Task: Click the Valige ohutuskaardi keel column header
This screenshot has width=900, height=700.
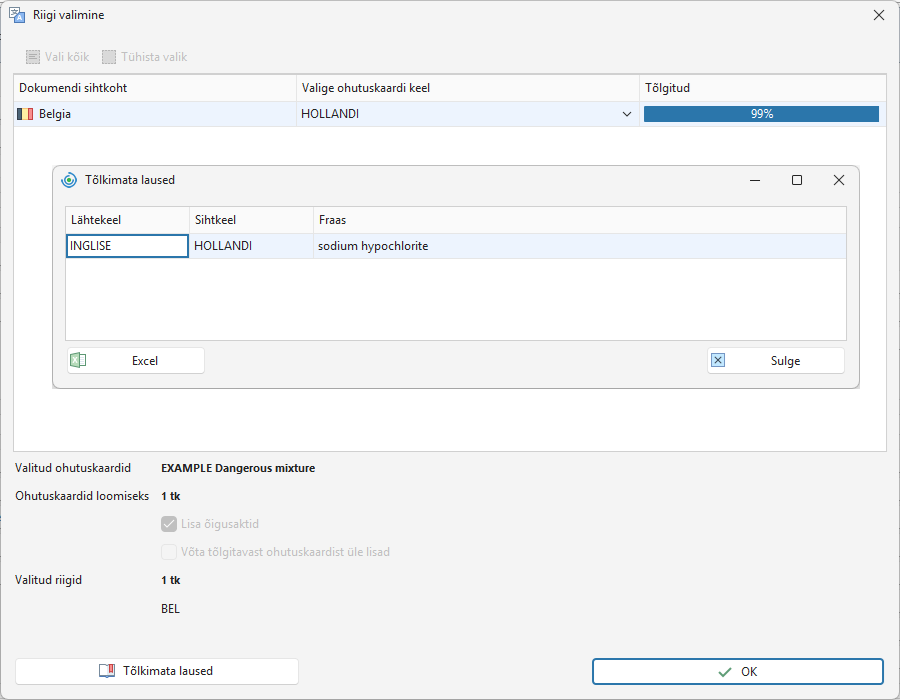Action: pyautogui.click(x=468, y=88)
